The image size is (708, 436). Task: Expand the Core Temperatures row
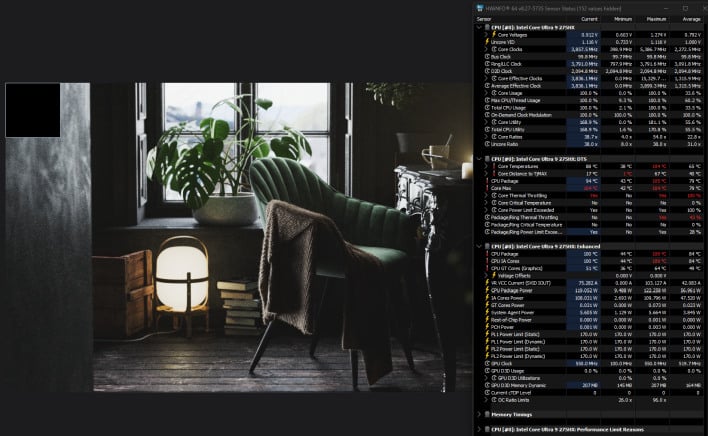pos(486,166)
